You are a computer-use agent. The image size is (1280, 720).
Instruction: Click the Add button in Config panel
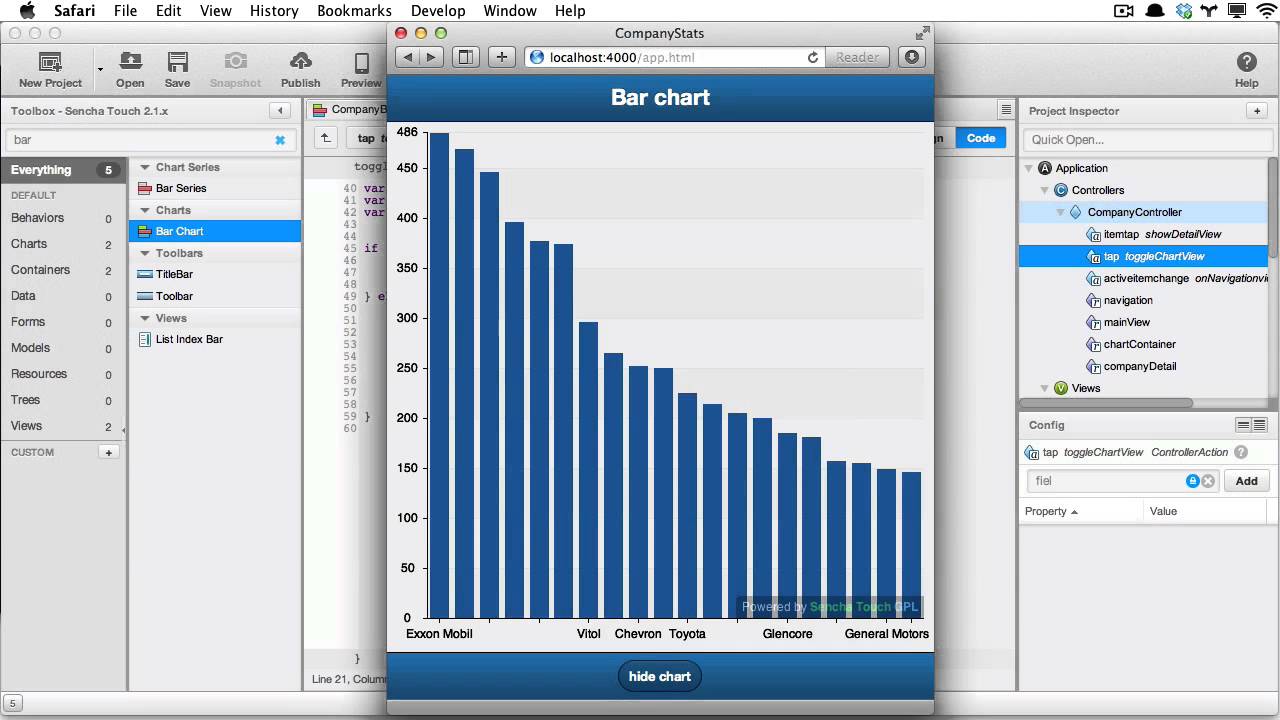tap(1246, 481)
